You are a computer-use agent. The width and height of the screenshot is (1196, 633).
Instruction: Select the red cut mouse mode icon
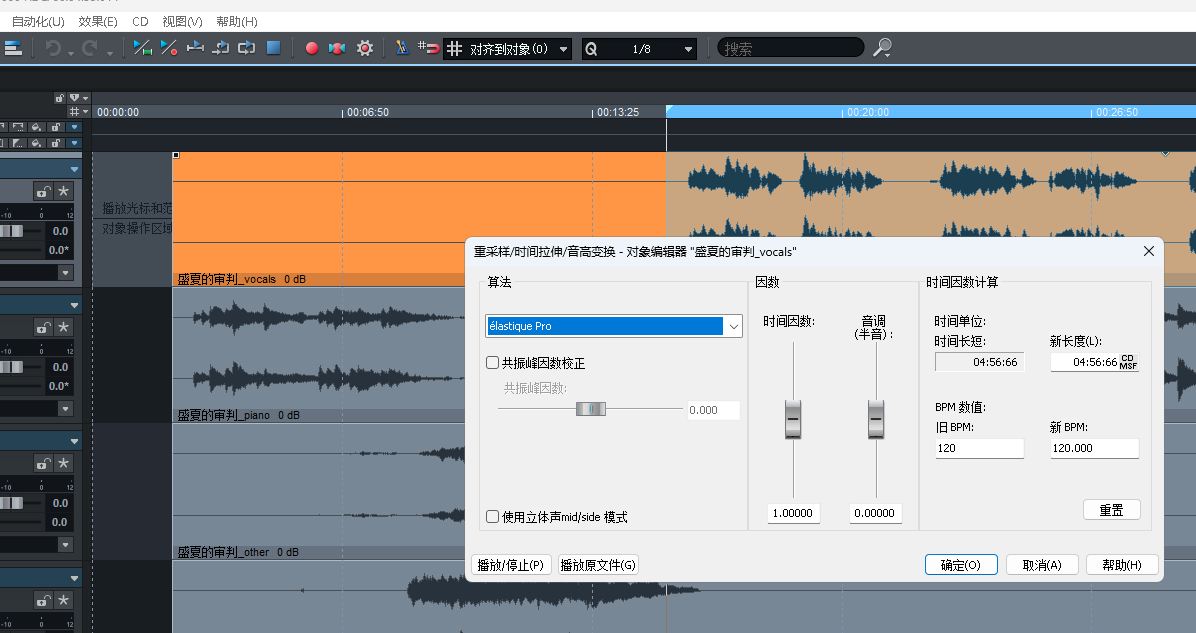(169, 48)
